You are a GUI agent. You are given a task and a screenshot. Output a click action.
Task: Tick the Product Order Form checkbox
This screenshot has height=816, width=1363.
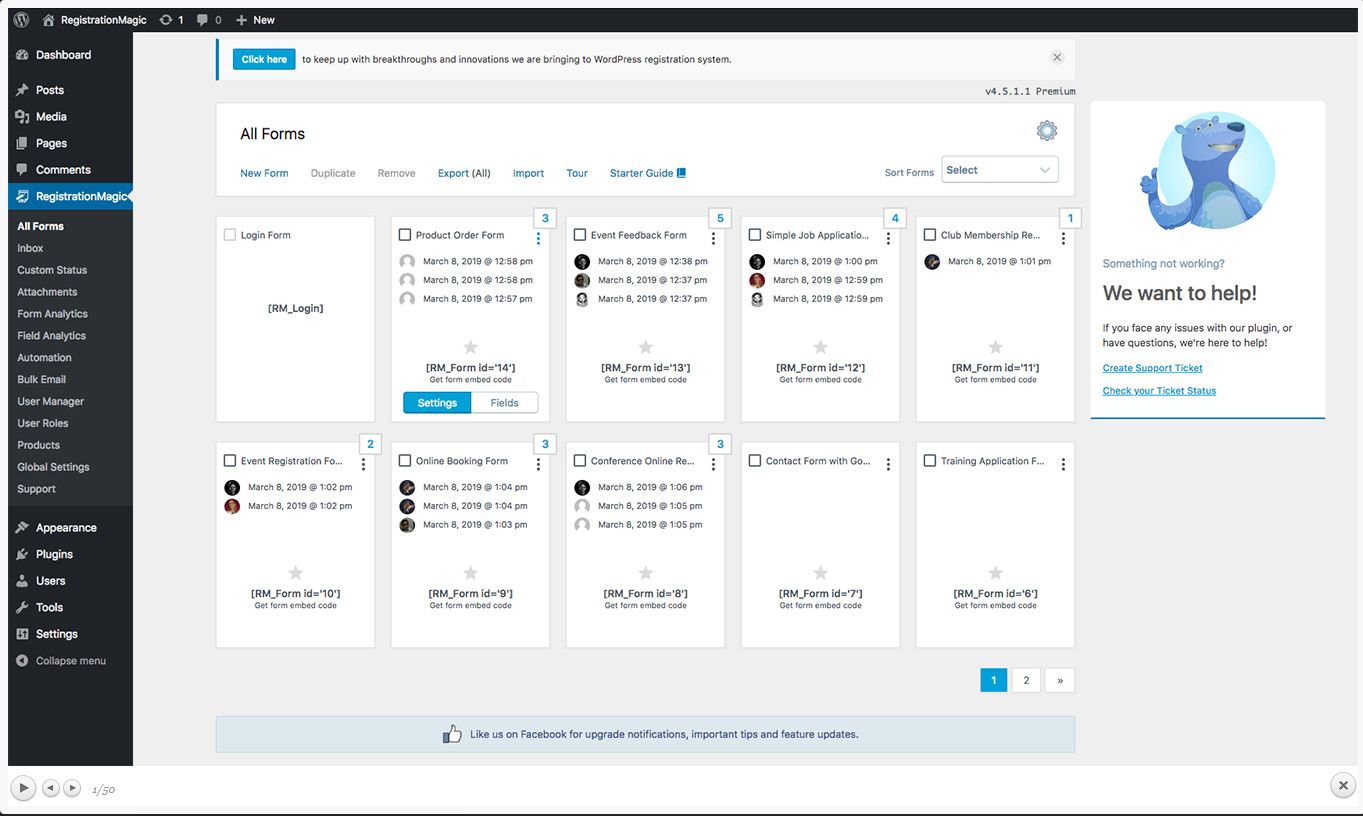click(405, 235)
